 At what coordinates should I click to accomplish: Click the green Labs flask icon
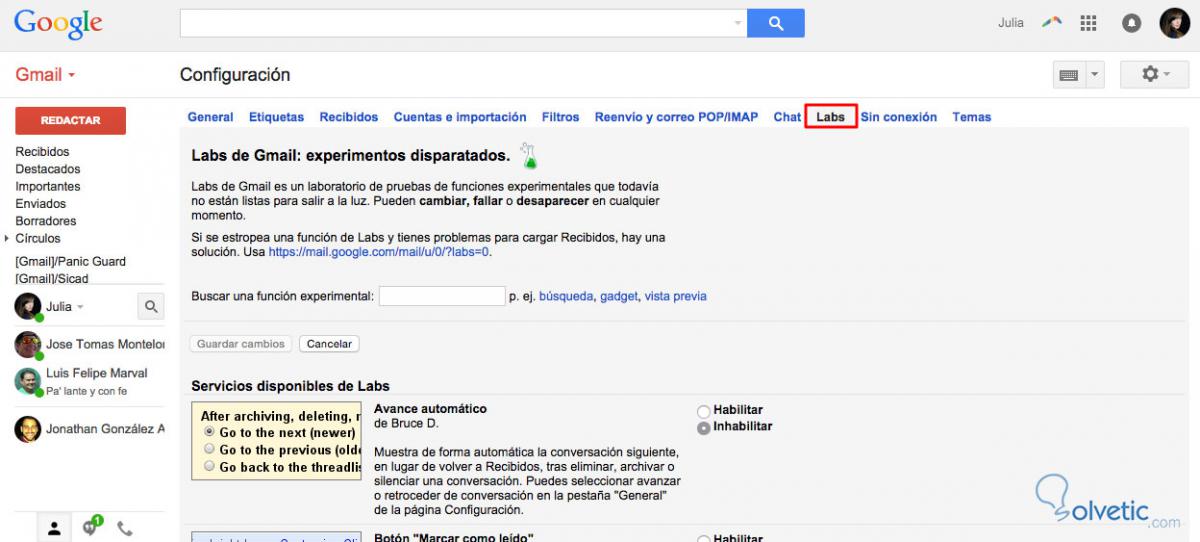[x=528, y=155]
